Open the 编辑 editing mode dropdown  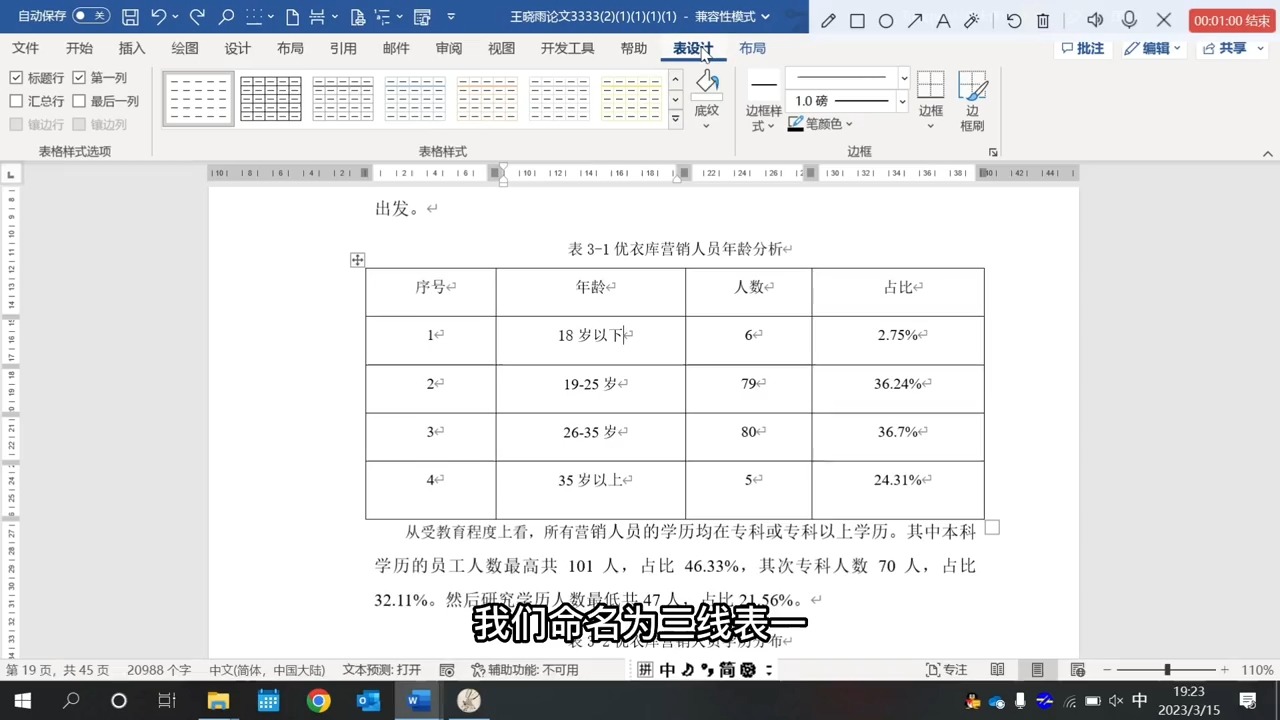1153,48
